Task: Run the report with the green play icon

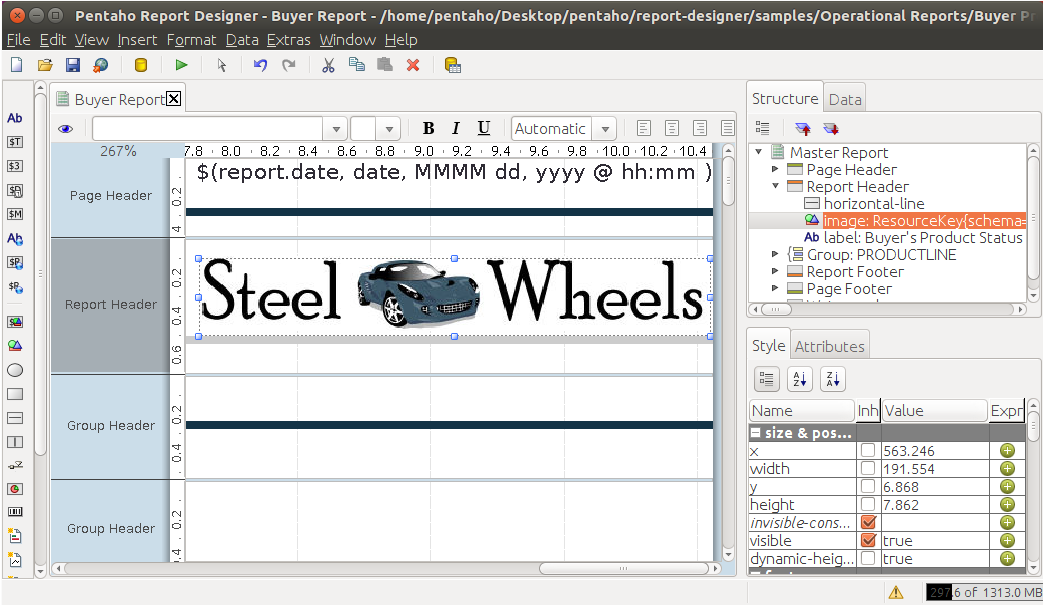Action: click(181, 65)
